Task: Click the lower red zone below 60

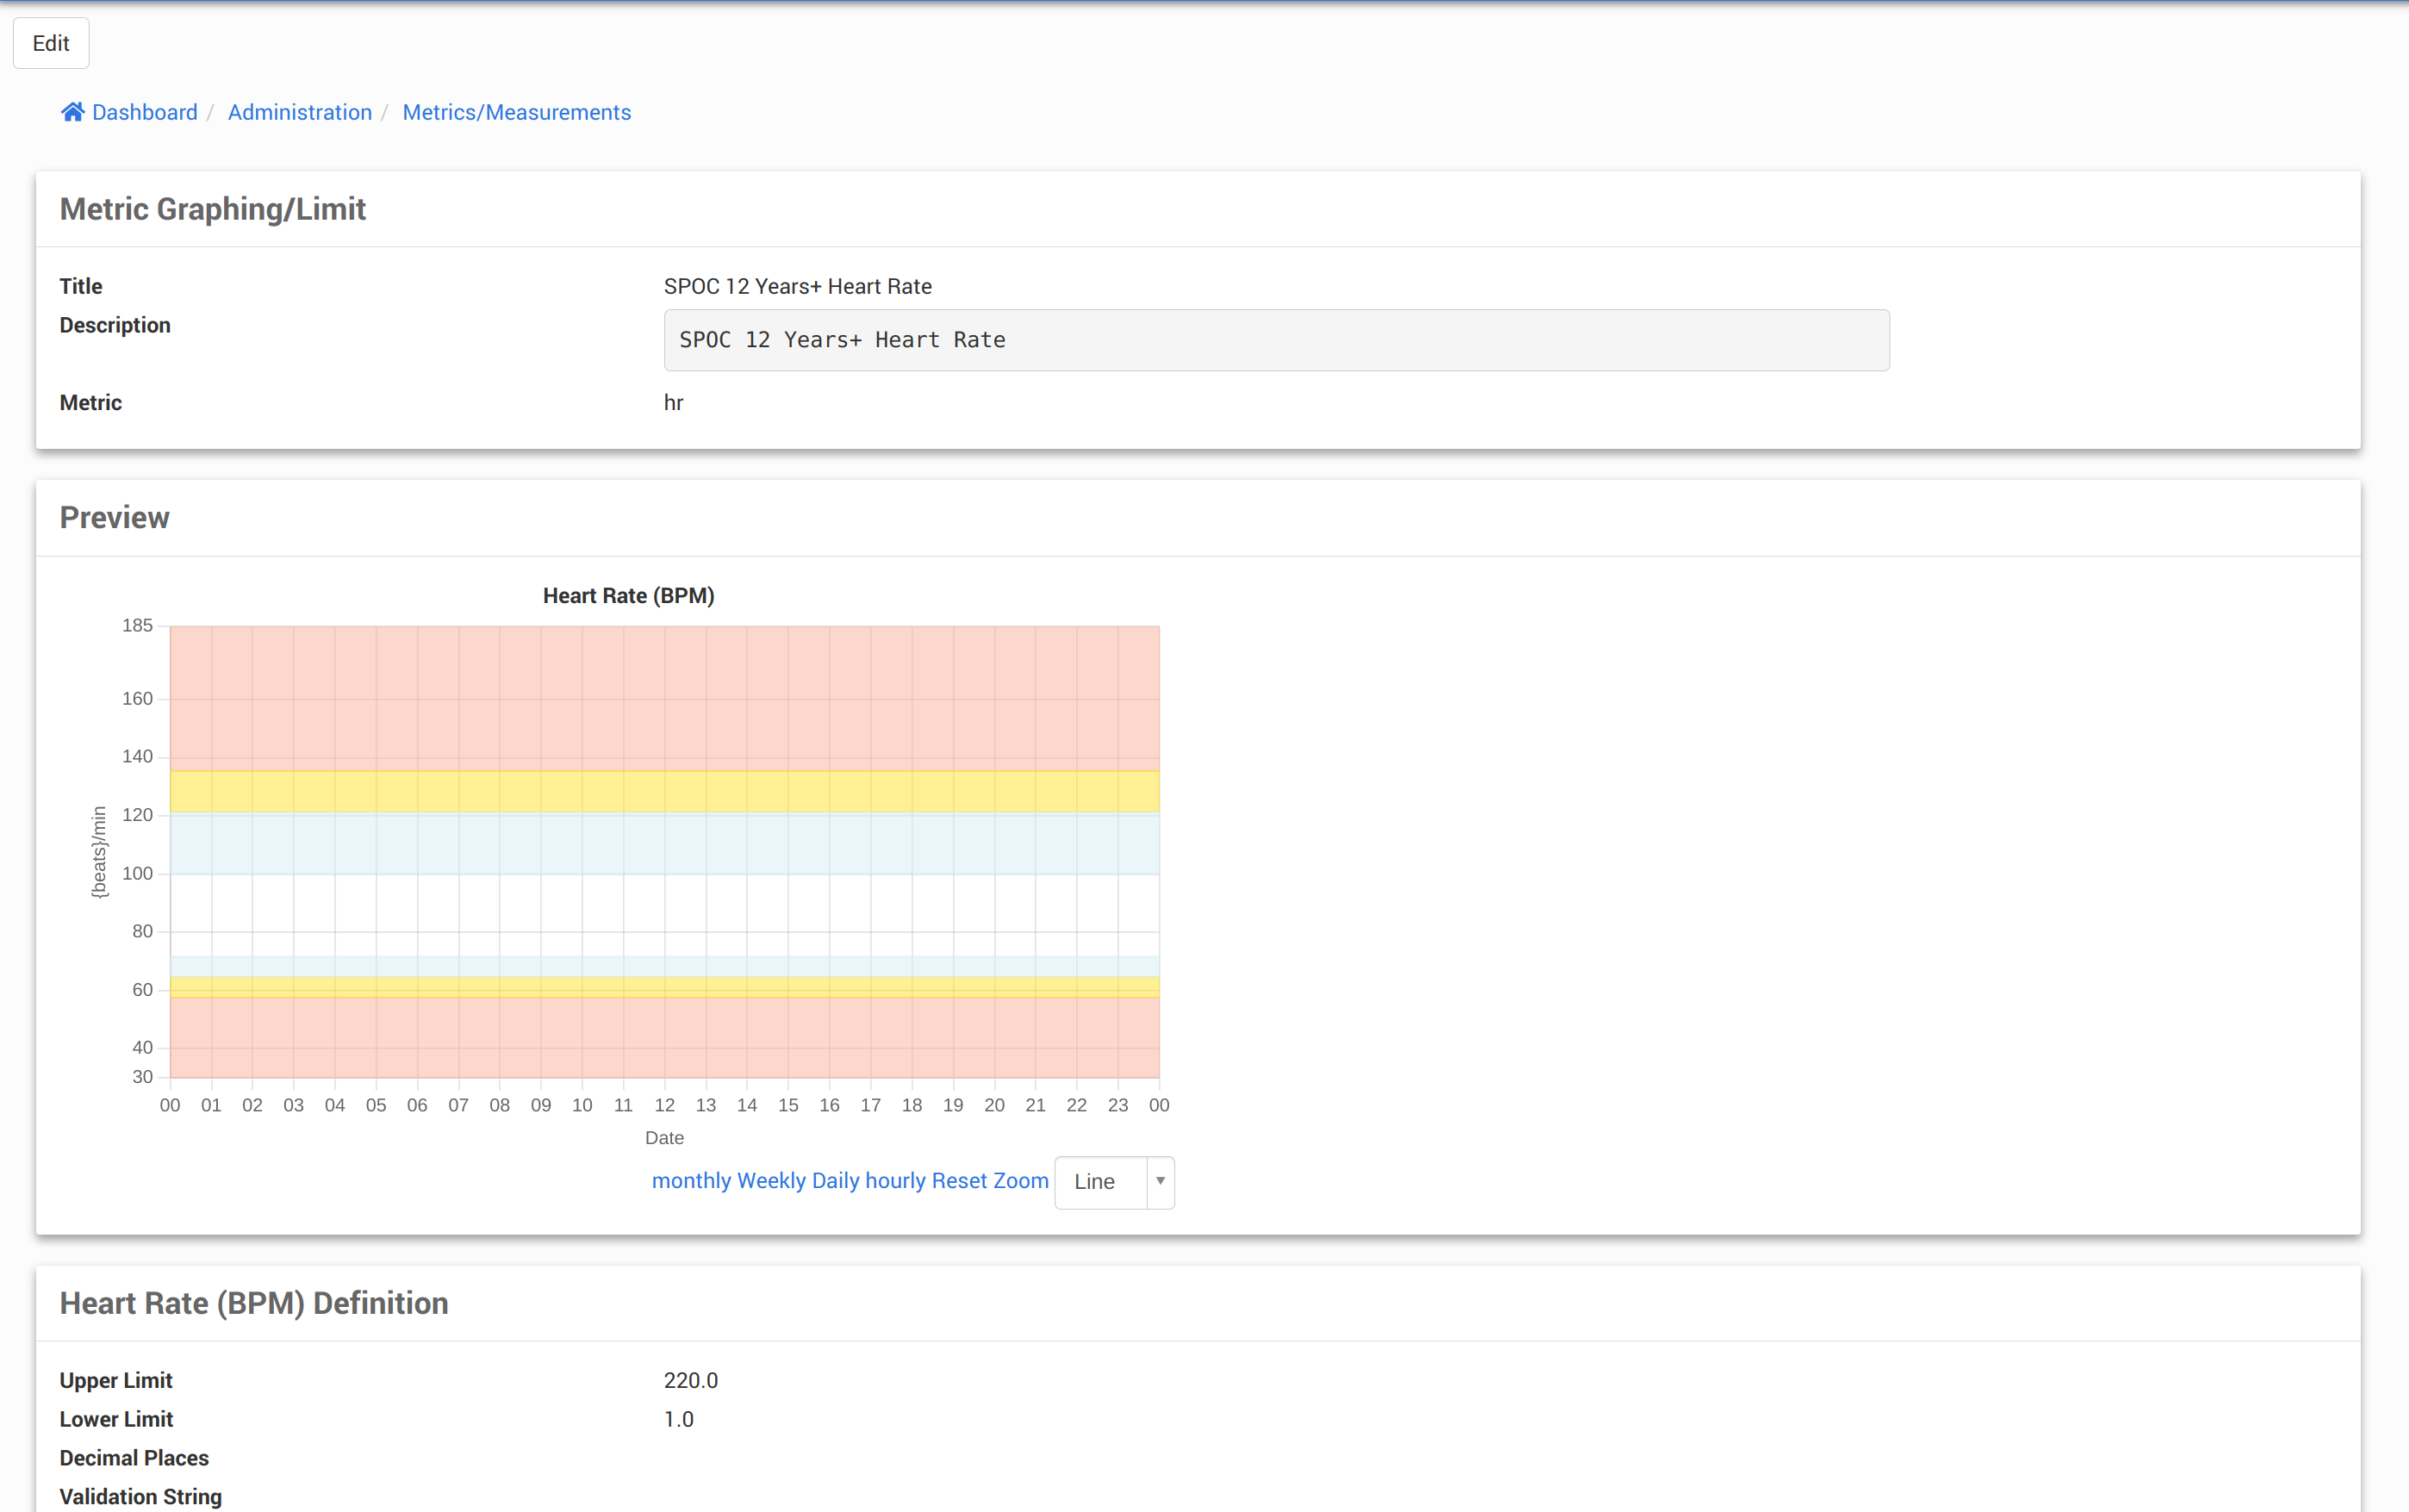Action: click(x=664, y=1037)
